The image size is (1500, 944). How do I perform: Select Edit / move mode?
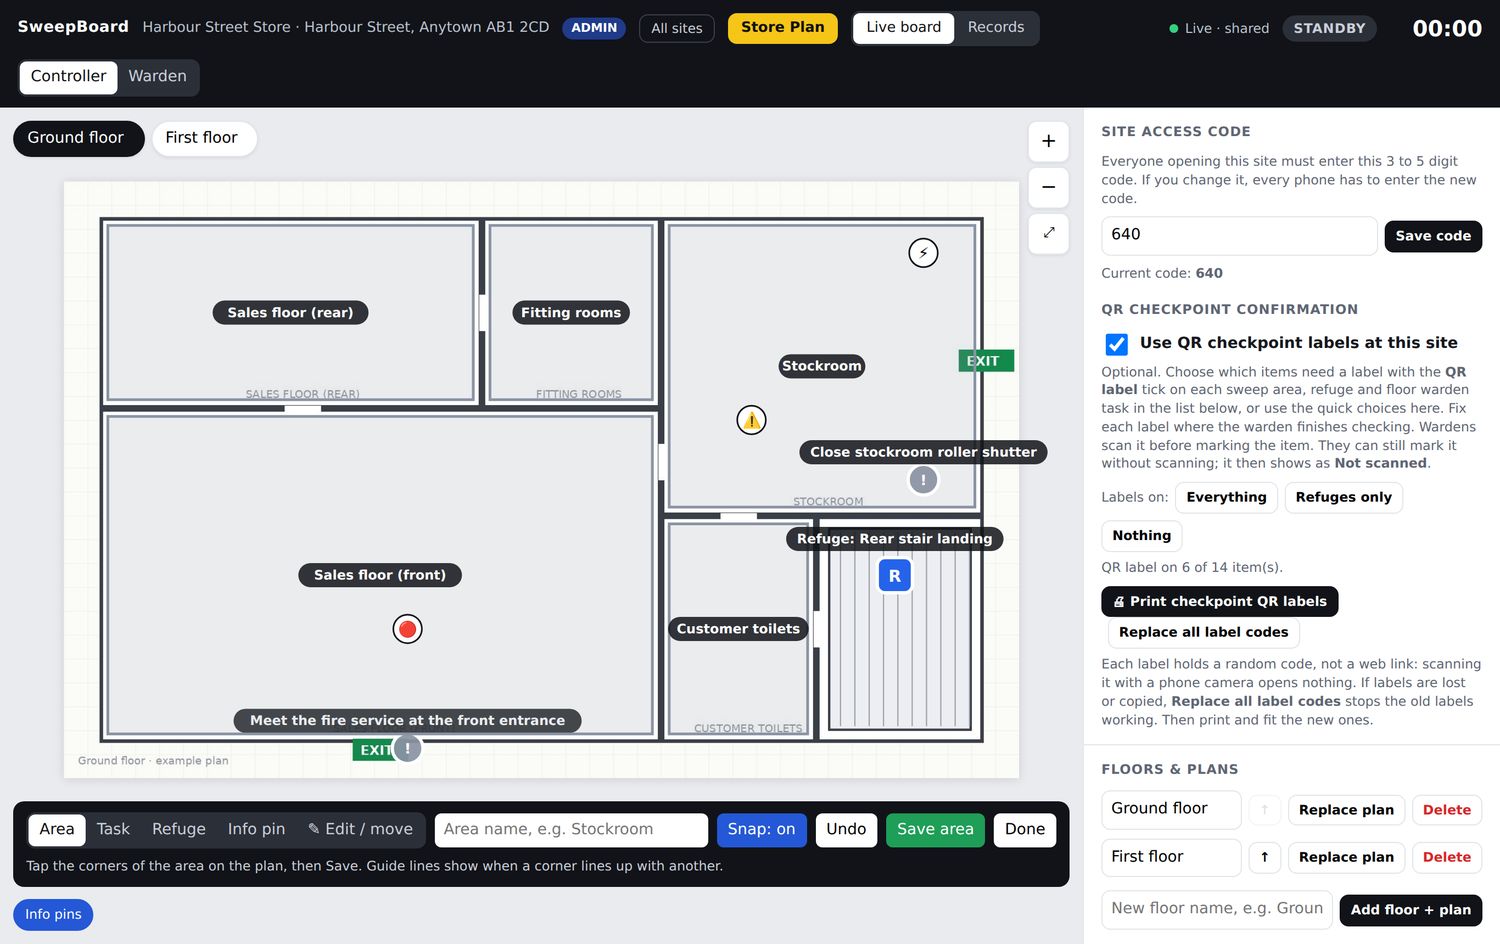(x=360, y=830)
